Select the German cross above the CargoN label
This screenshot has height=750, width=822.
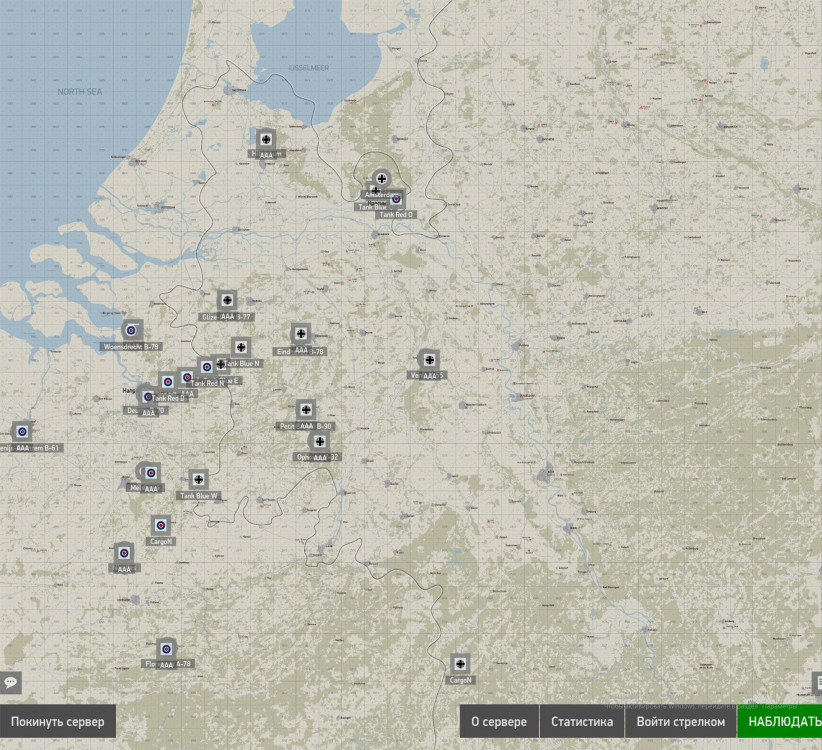(x=460, y=664)
